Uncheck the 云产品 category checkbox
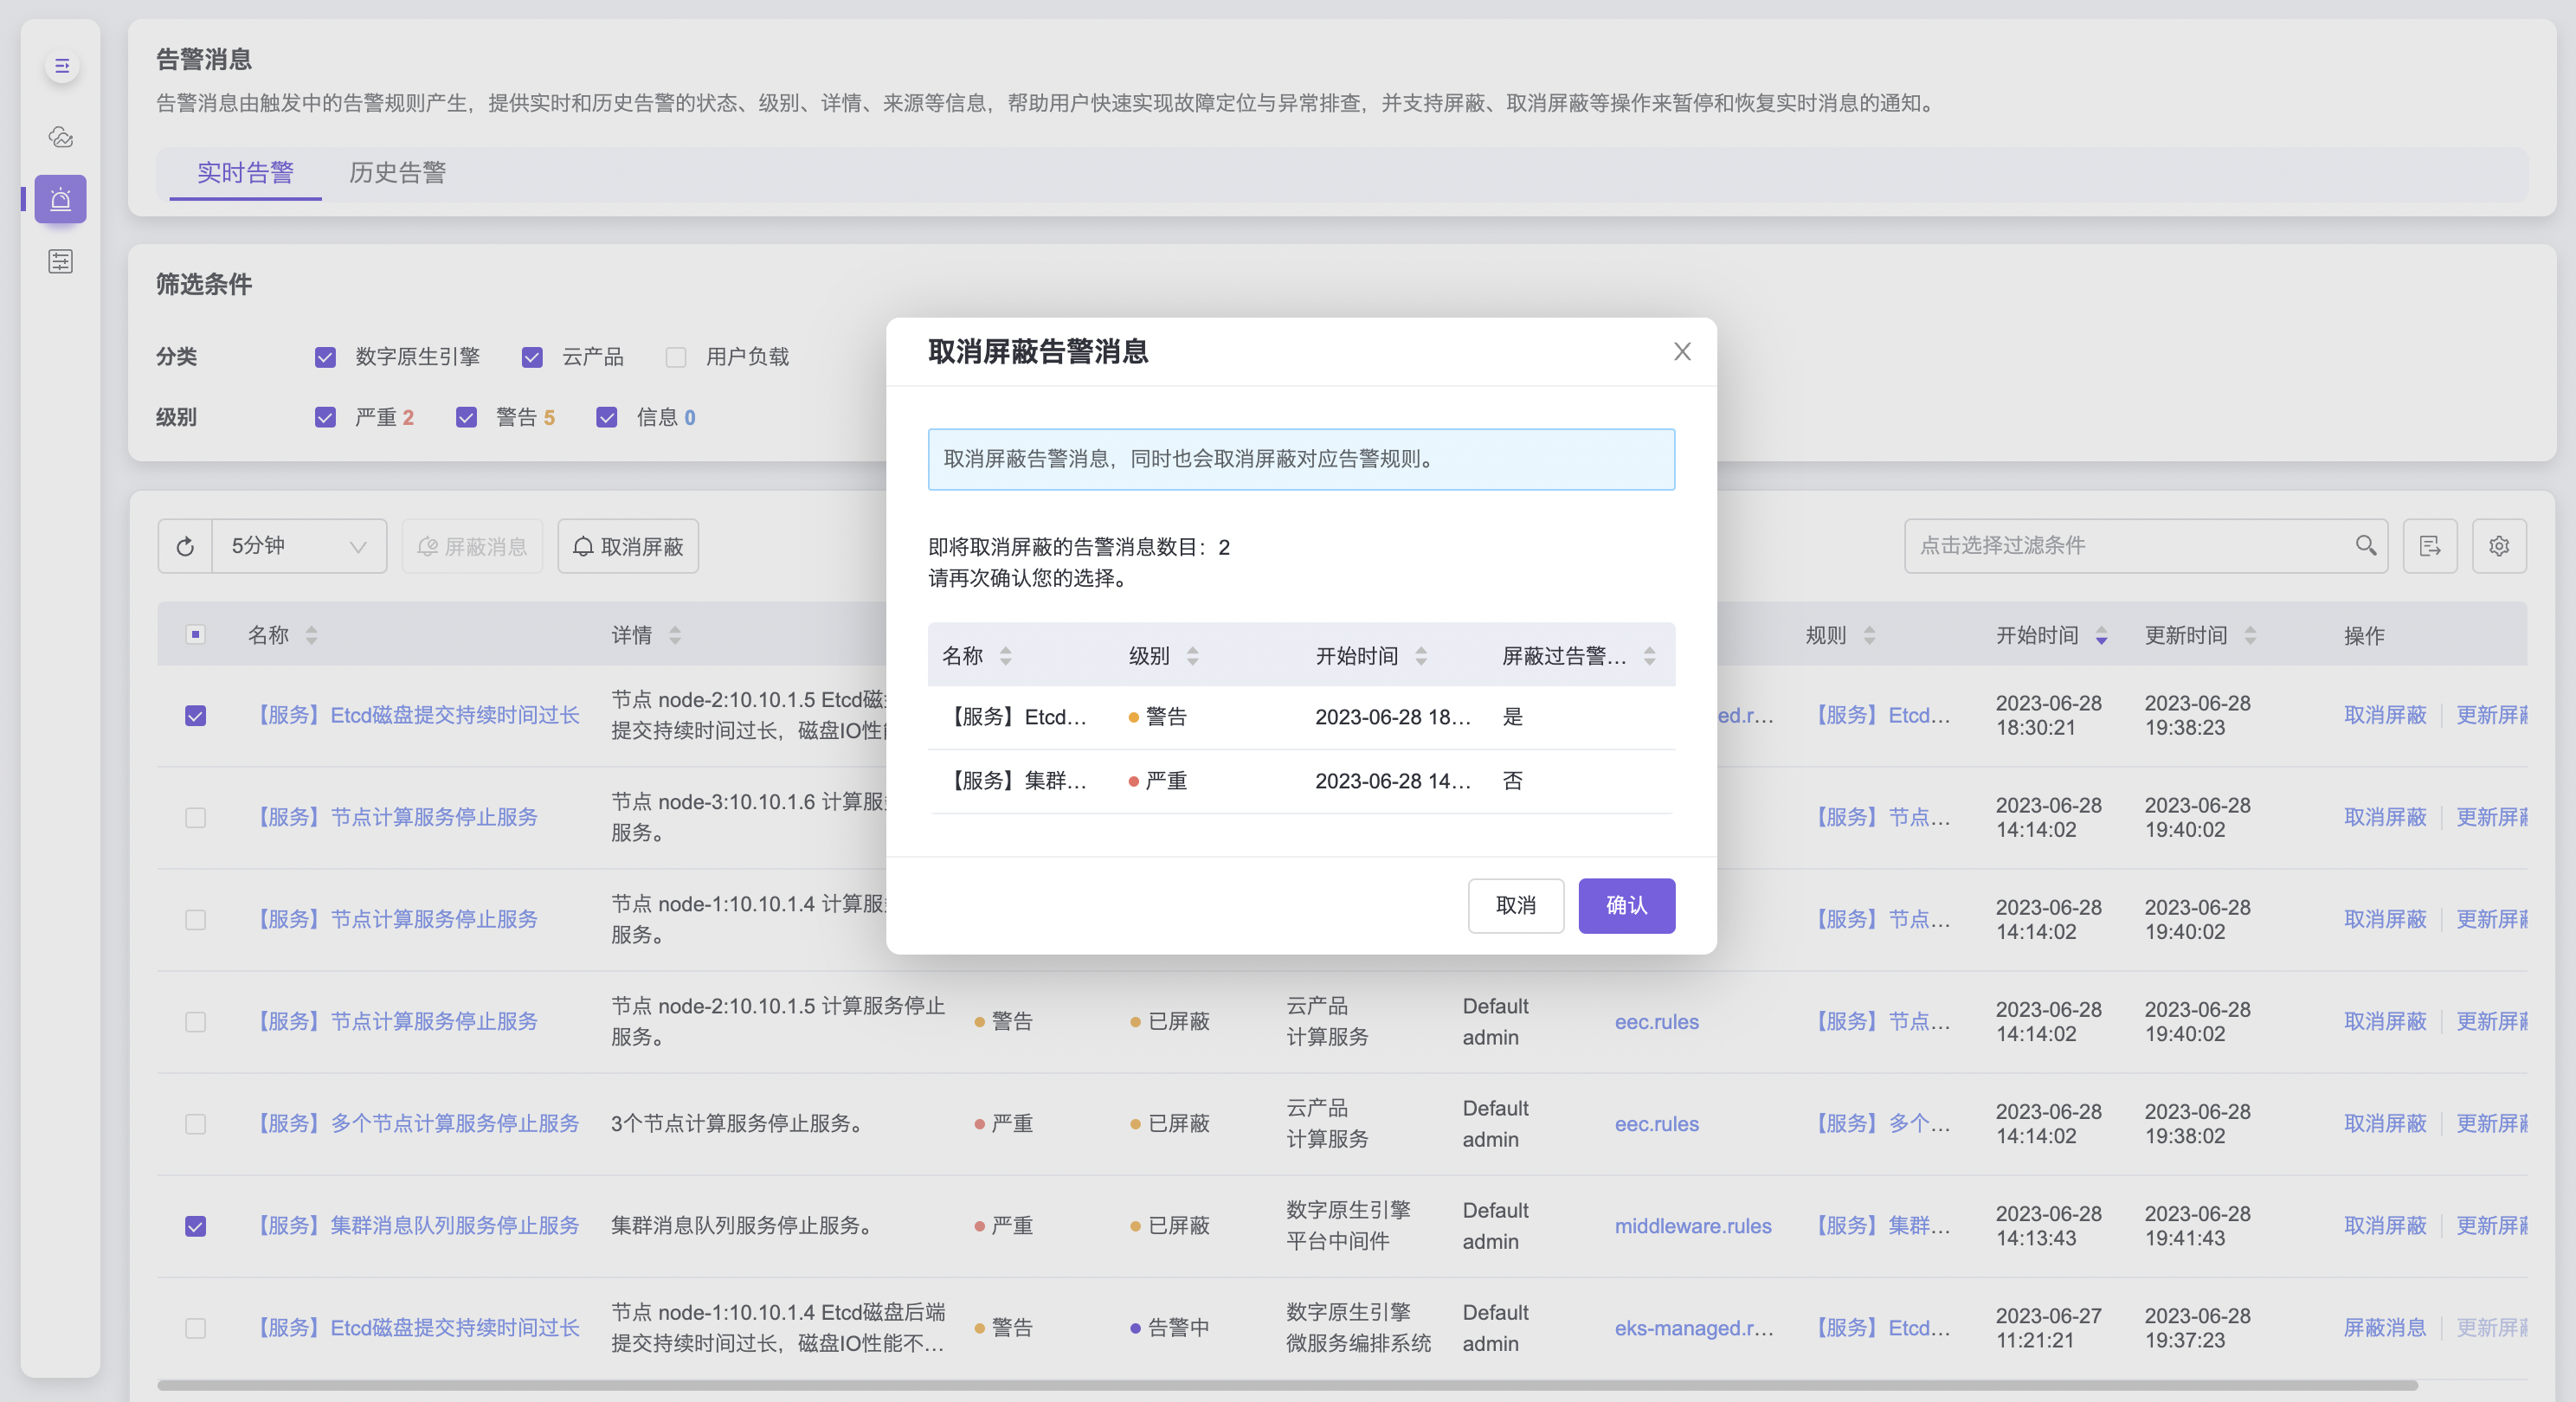 532,357
